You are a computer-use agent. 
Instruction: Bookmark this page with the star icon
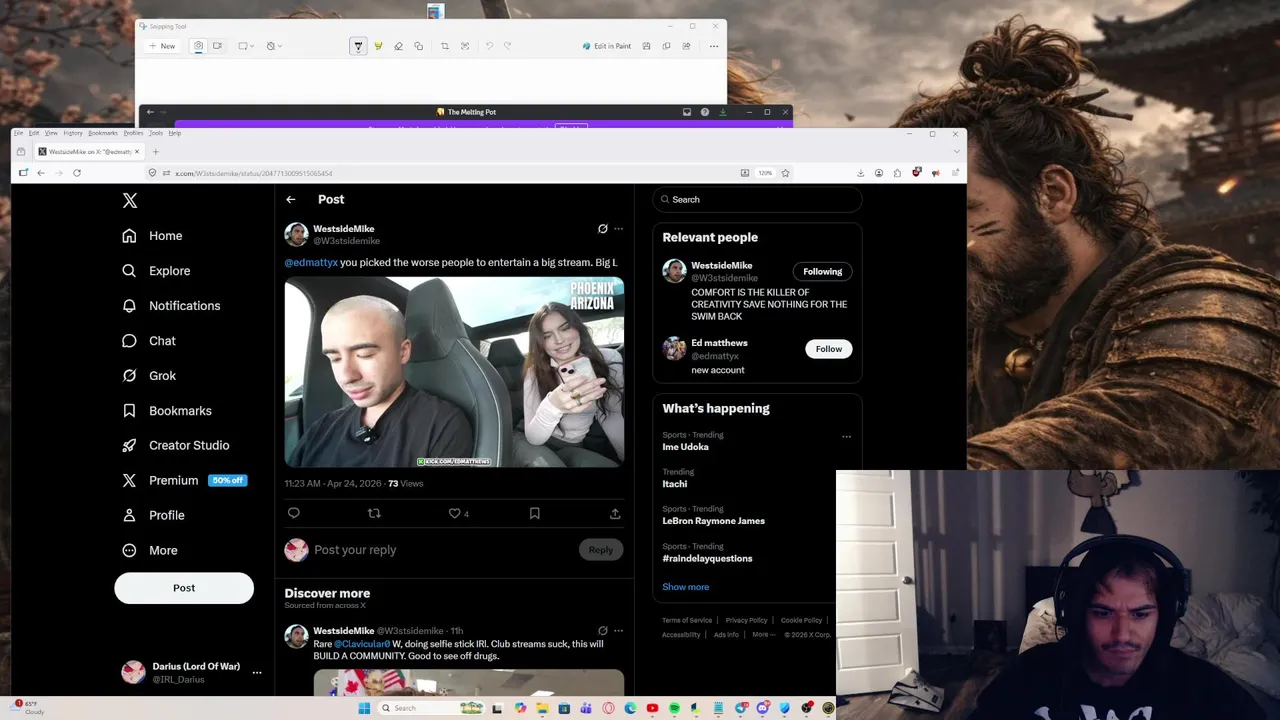[785, 173]
